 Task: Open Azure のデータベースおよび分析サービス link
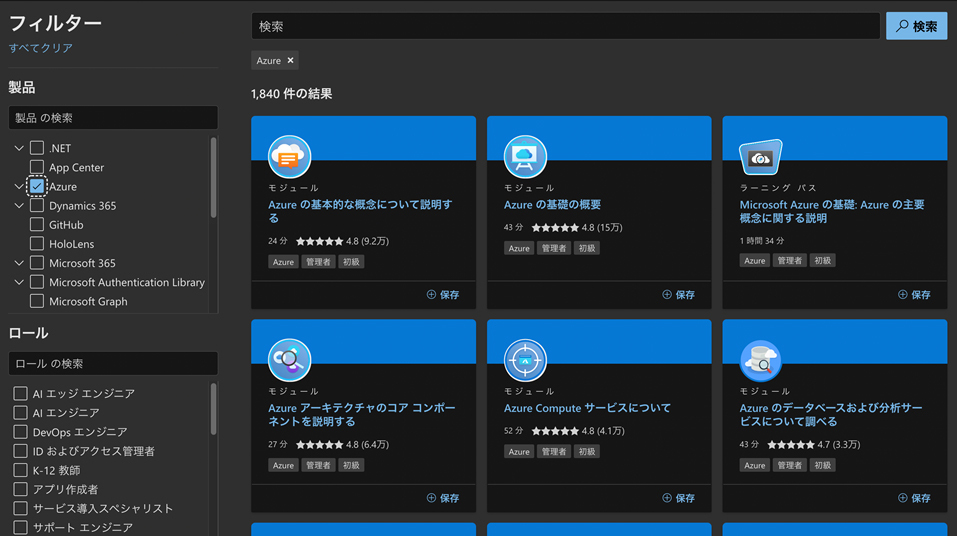[831, 415]
